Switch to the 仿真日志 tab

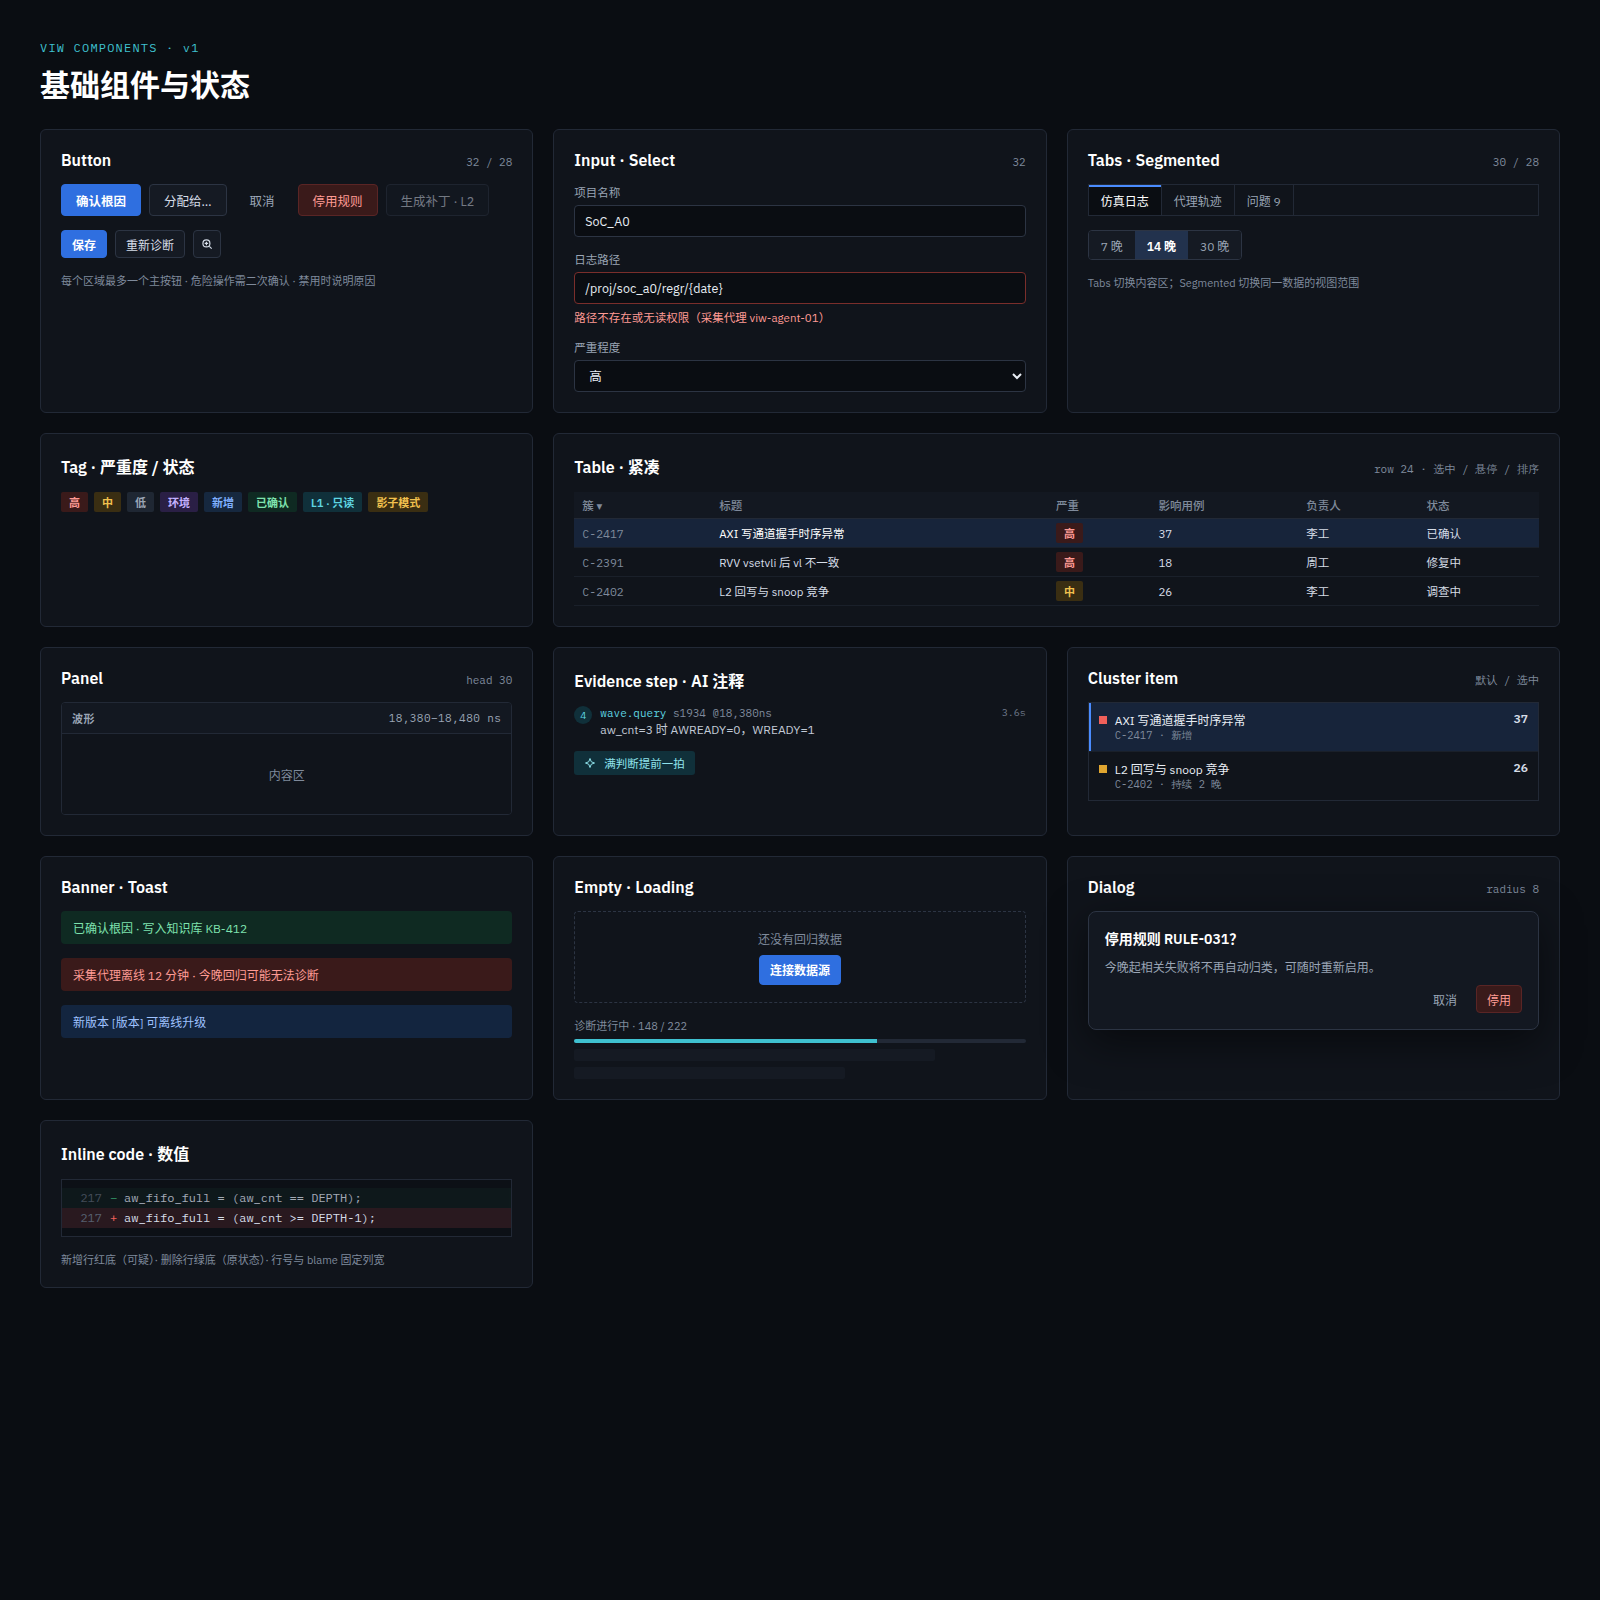pyautogui.click(x=1125, y=200)
